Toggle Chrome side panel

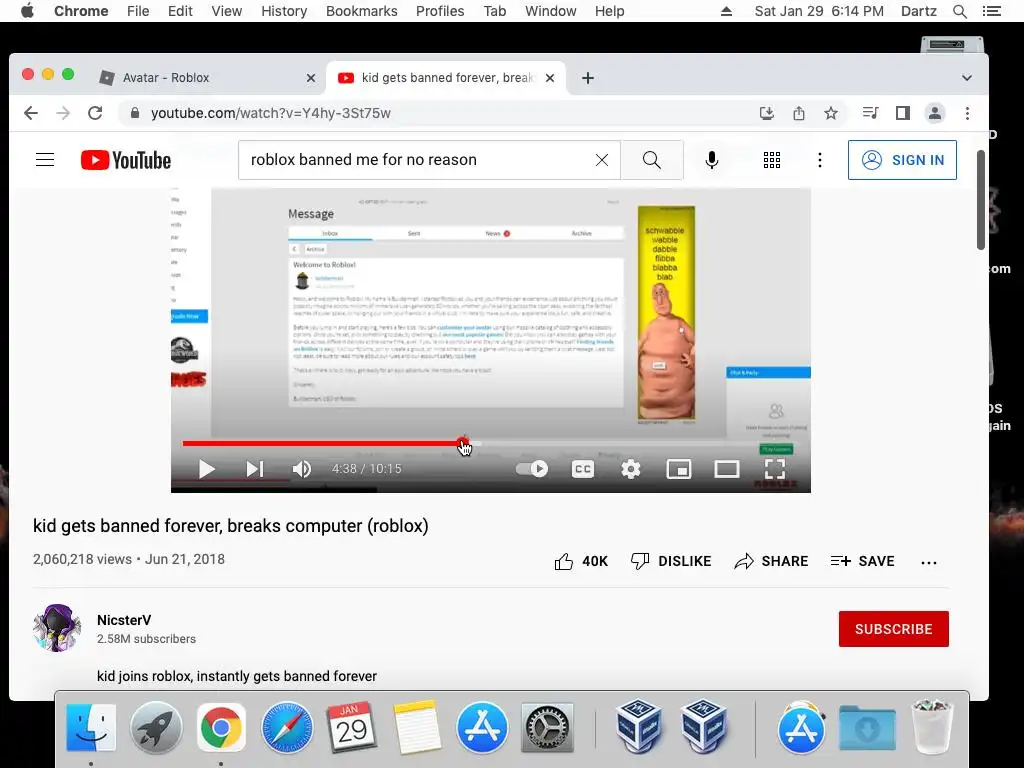tap(903, 113)
